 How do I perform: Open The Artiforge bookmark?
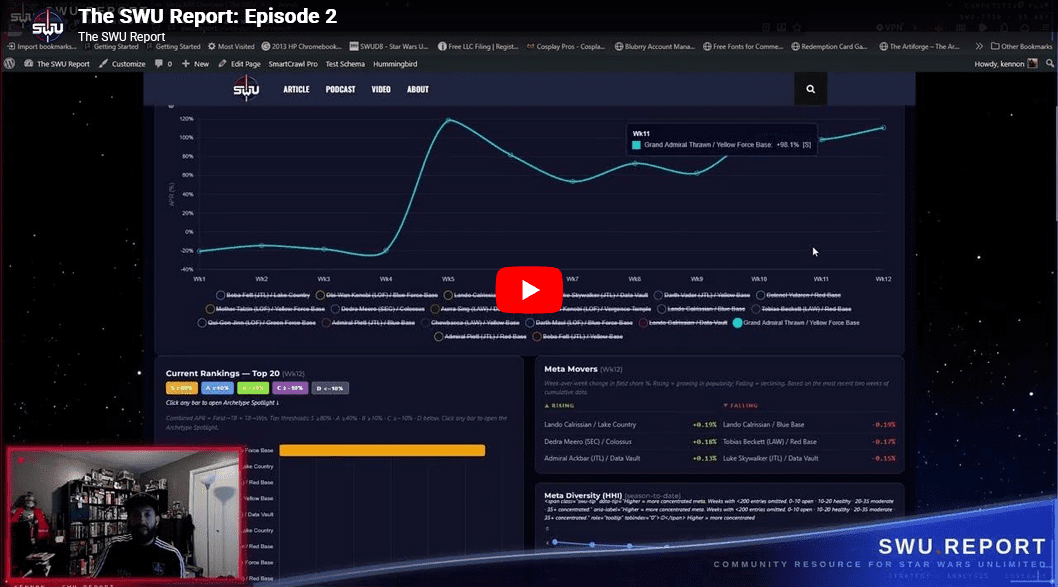click(x=919, y=47)
